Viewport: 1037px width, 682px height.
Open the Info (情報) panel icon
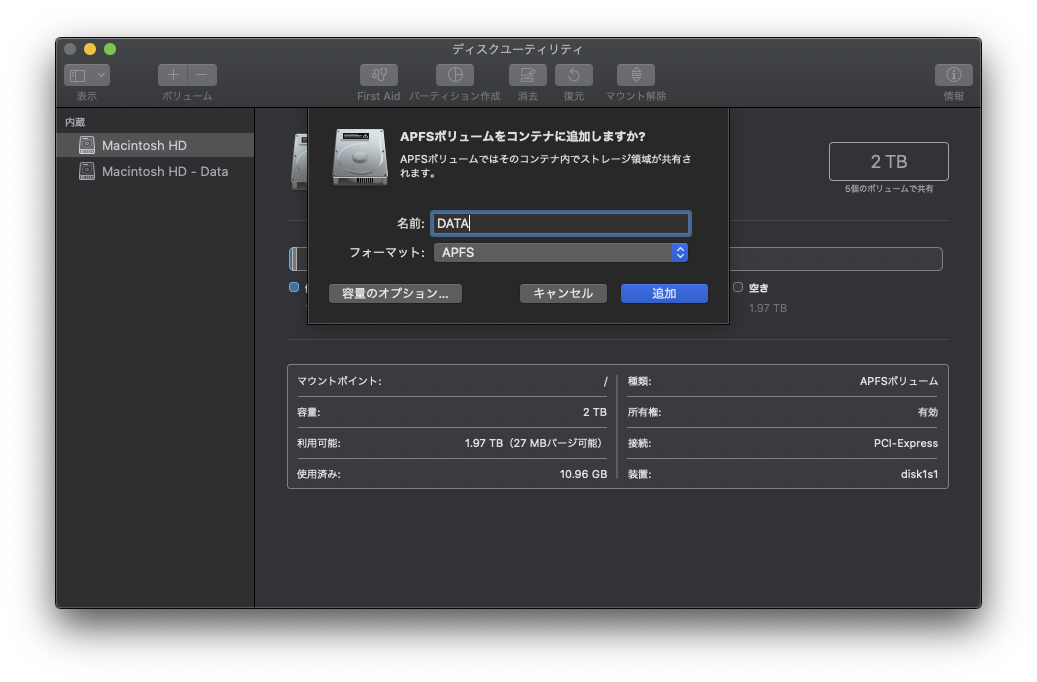pos(954,75)
